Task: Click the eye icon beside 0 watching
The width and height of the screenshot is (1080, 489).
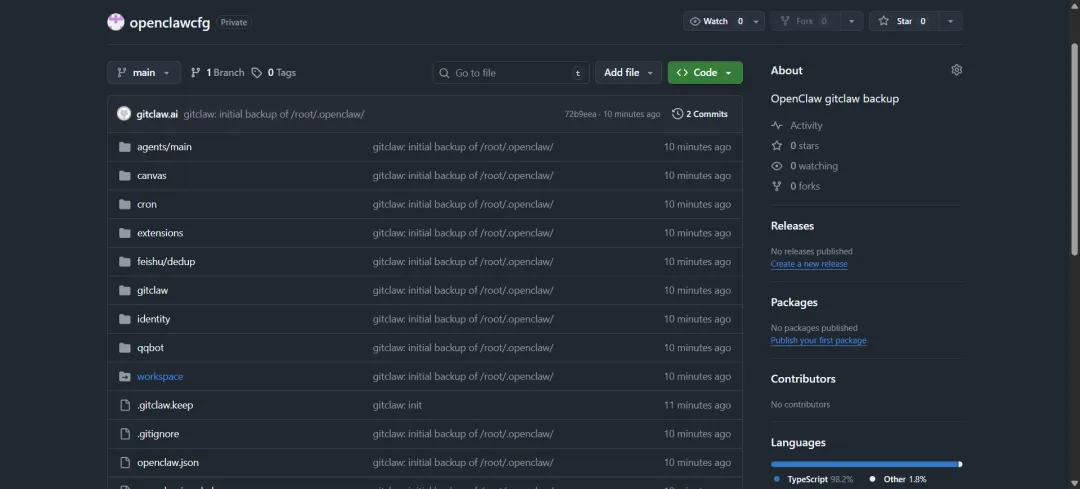Action: click(777, 166)
